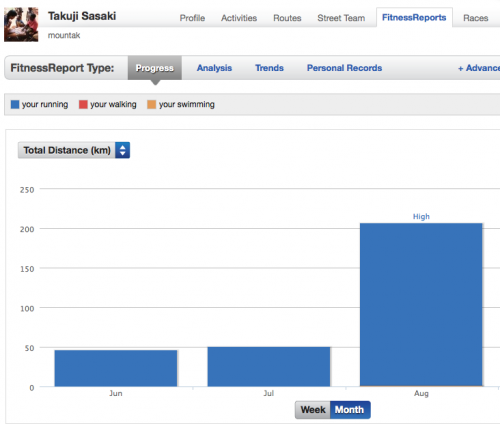Image resolution: width=500 pixels, height=424 pixels.
Task: Expand the + Advanced options
Action: (479, 68)
